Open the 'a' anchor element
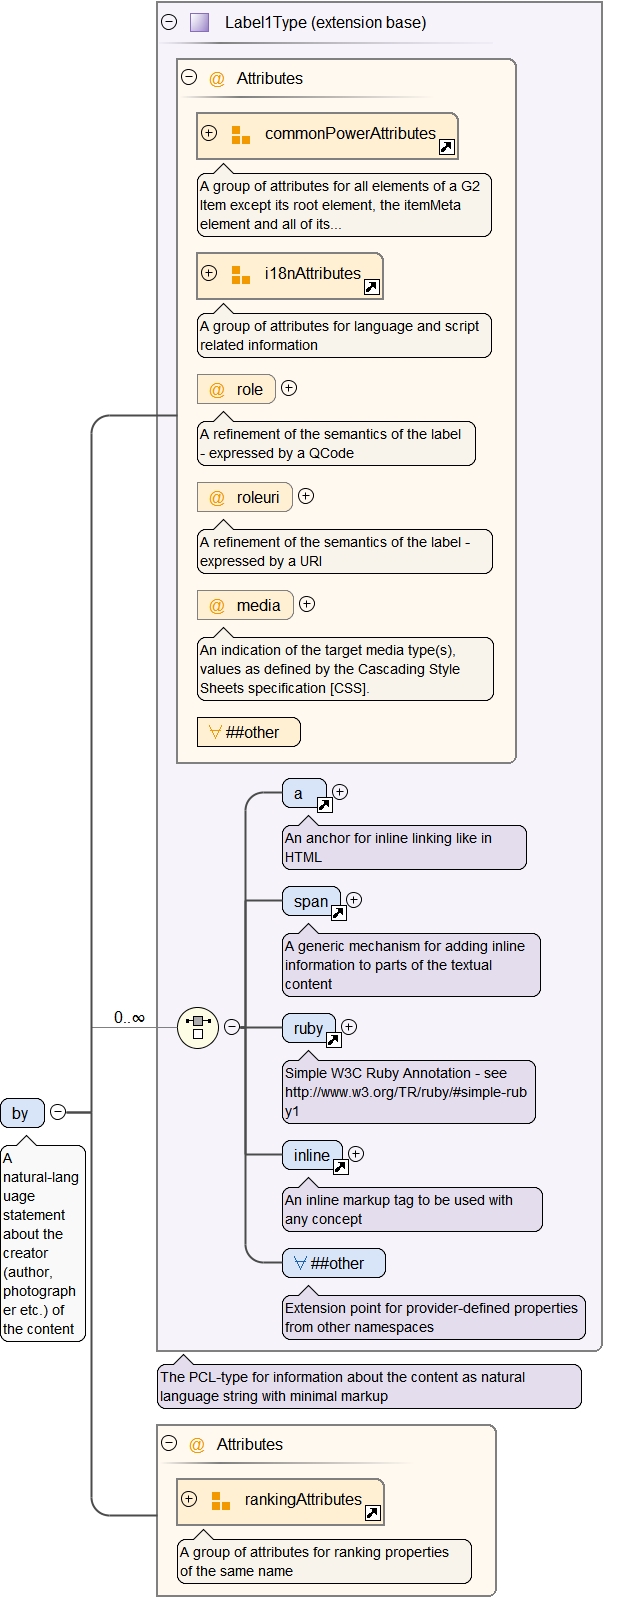This screenshot has width=627, height=1598. [x=299, y=793]
